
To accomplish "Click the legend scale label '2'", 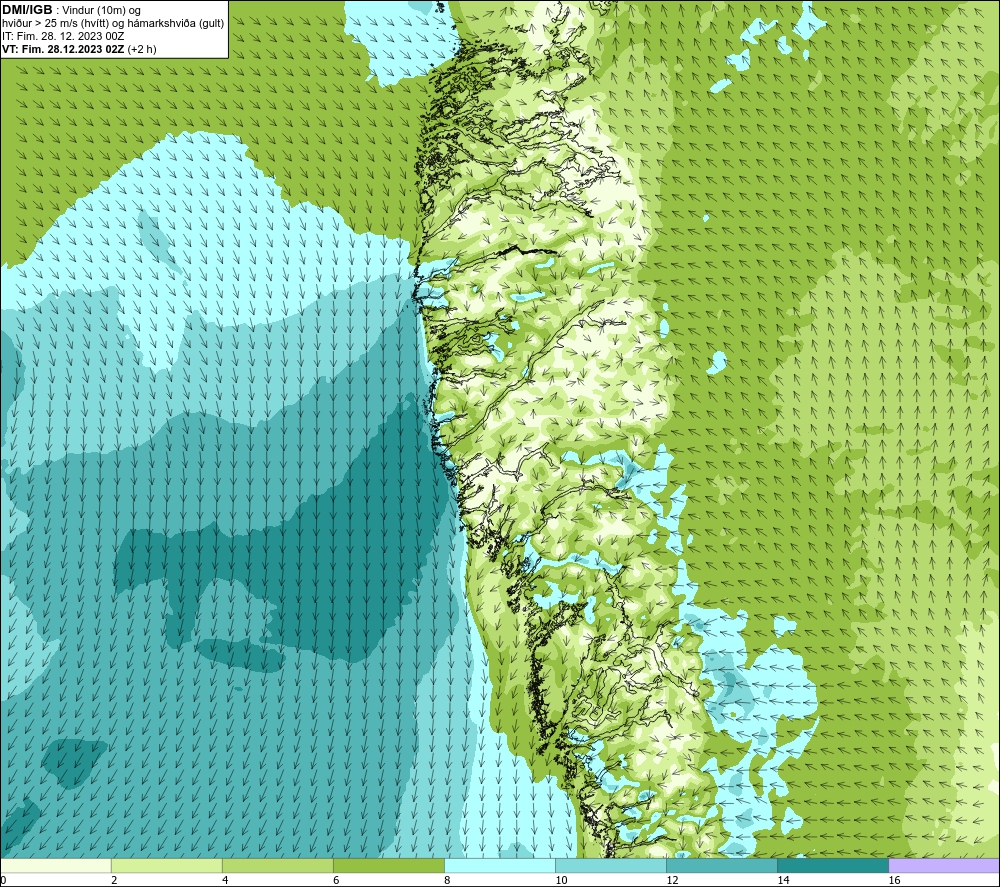I will coord(114,880).
